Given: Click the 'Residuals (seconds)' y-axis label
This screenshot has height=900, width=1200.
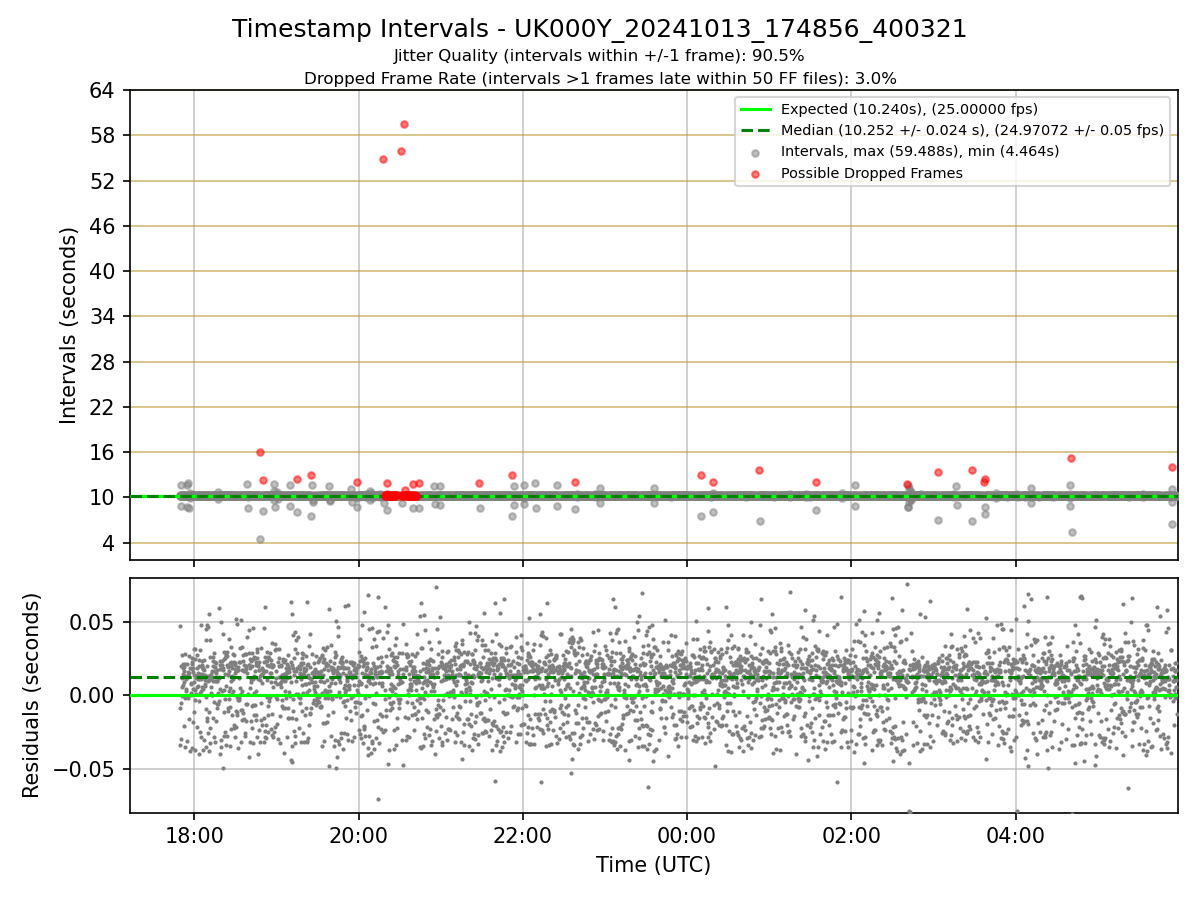Looking at the screenshot, I should point(32,695).
